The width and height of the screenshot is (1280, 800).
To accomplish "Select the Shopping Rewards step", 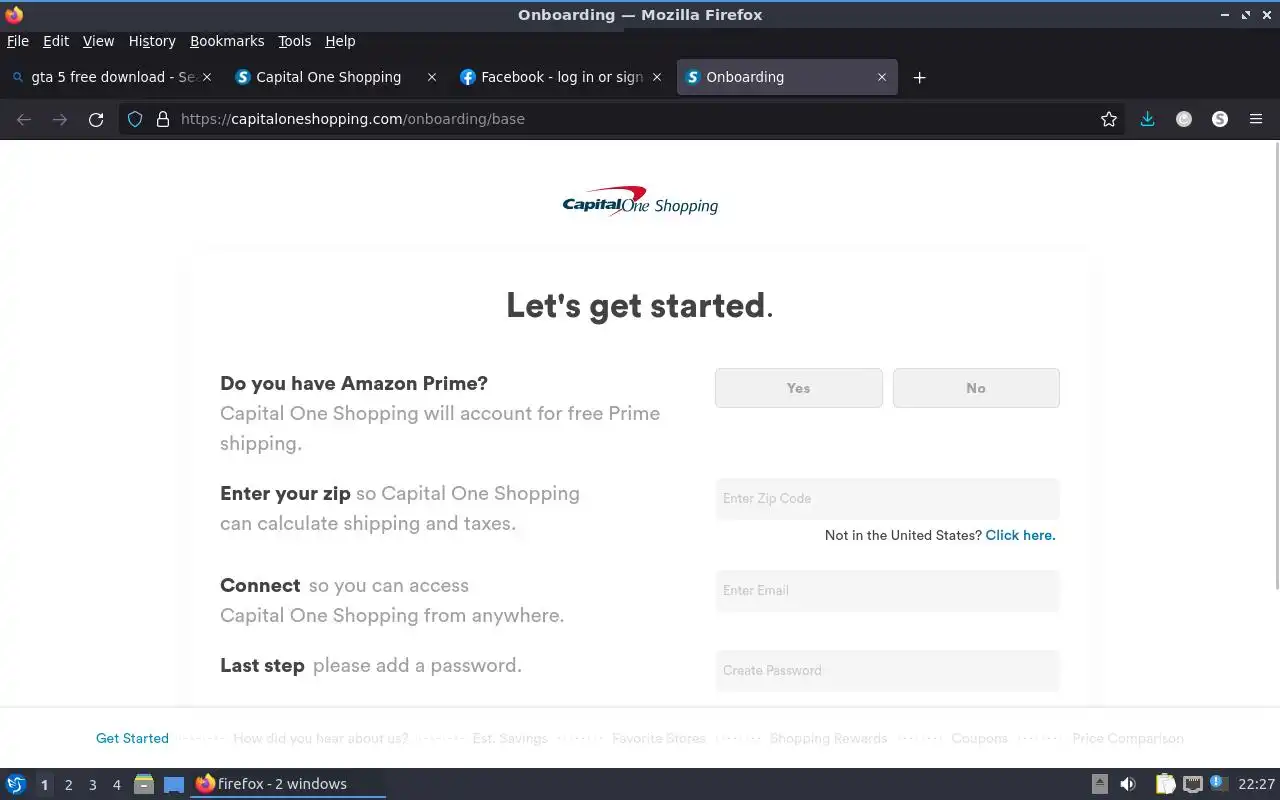I will [828, 738].
